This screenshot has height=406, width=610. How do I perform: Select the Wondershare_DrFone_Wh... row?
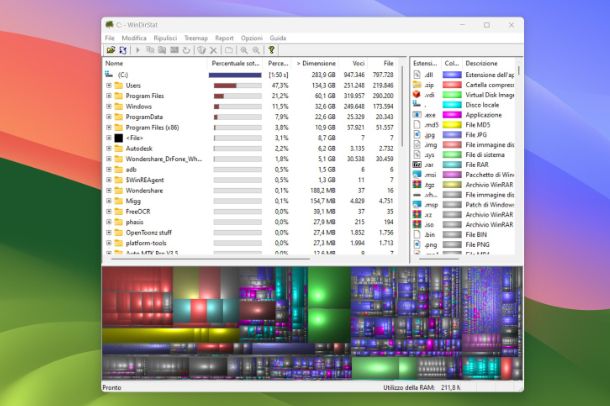pyautogui.click(x=251, y=159)
